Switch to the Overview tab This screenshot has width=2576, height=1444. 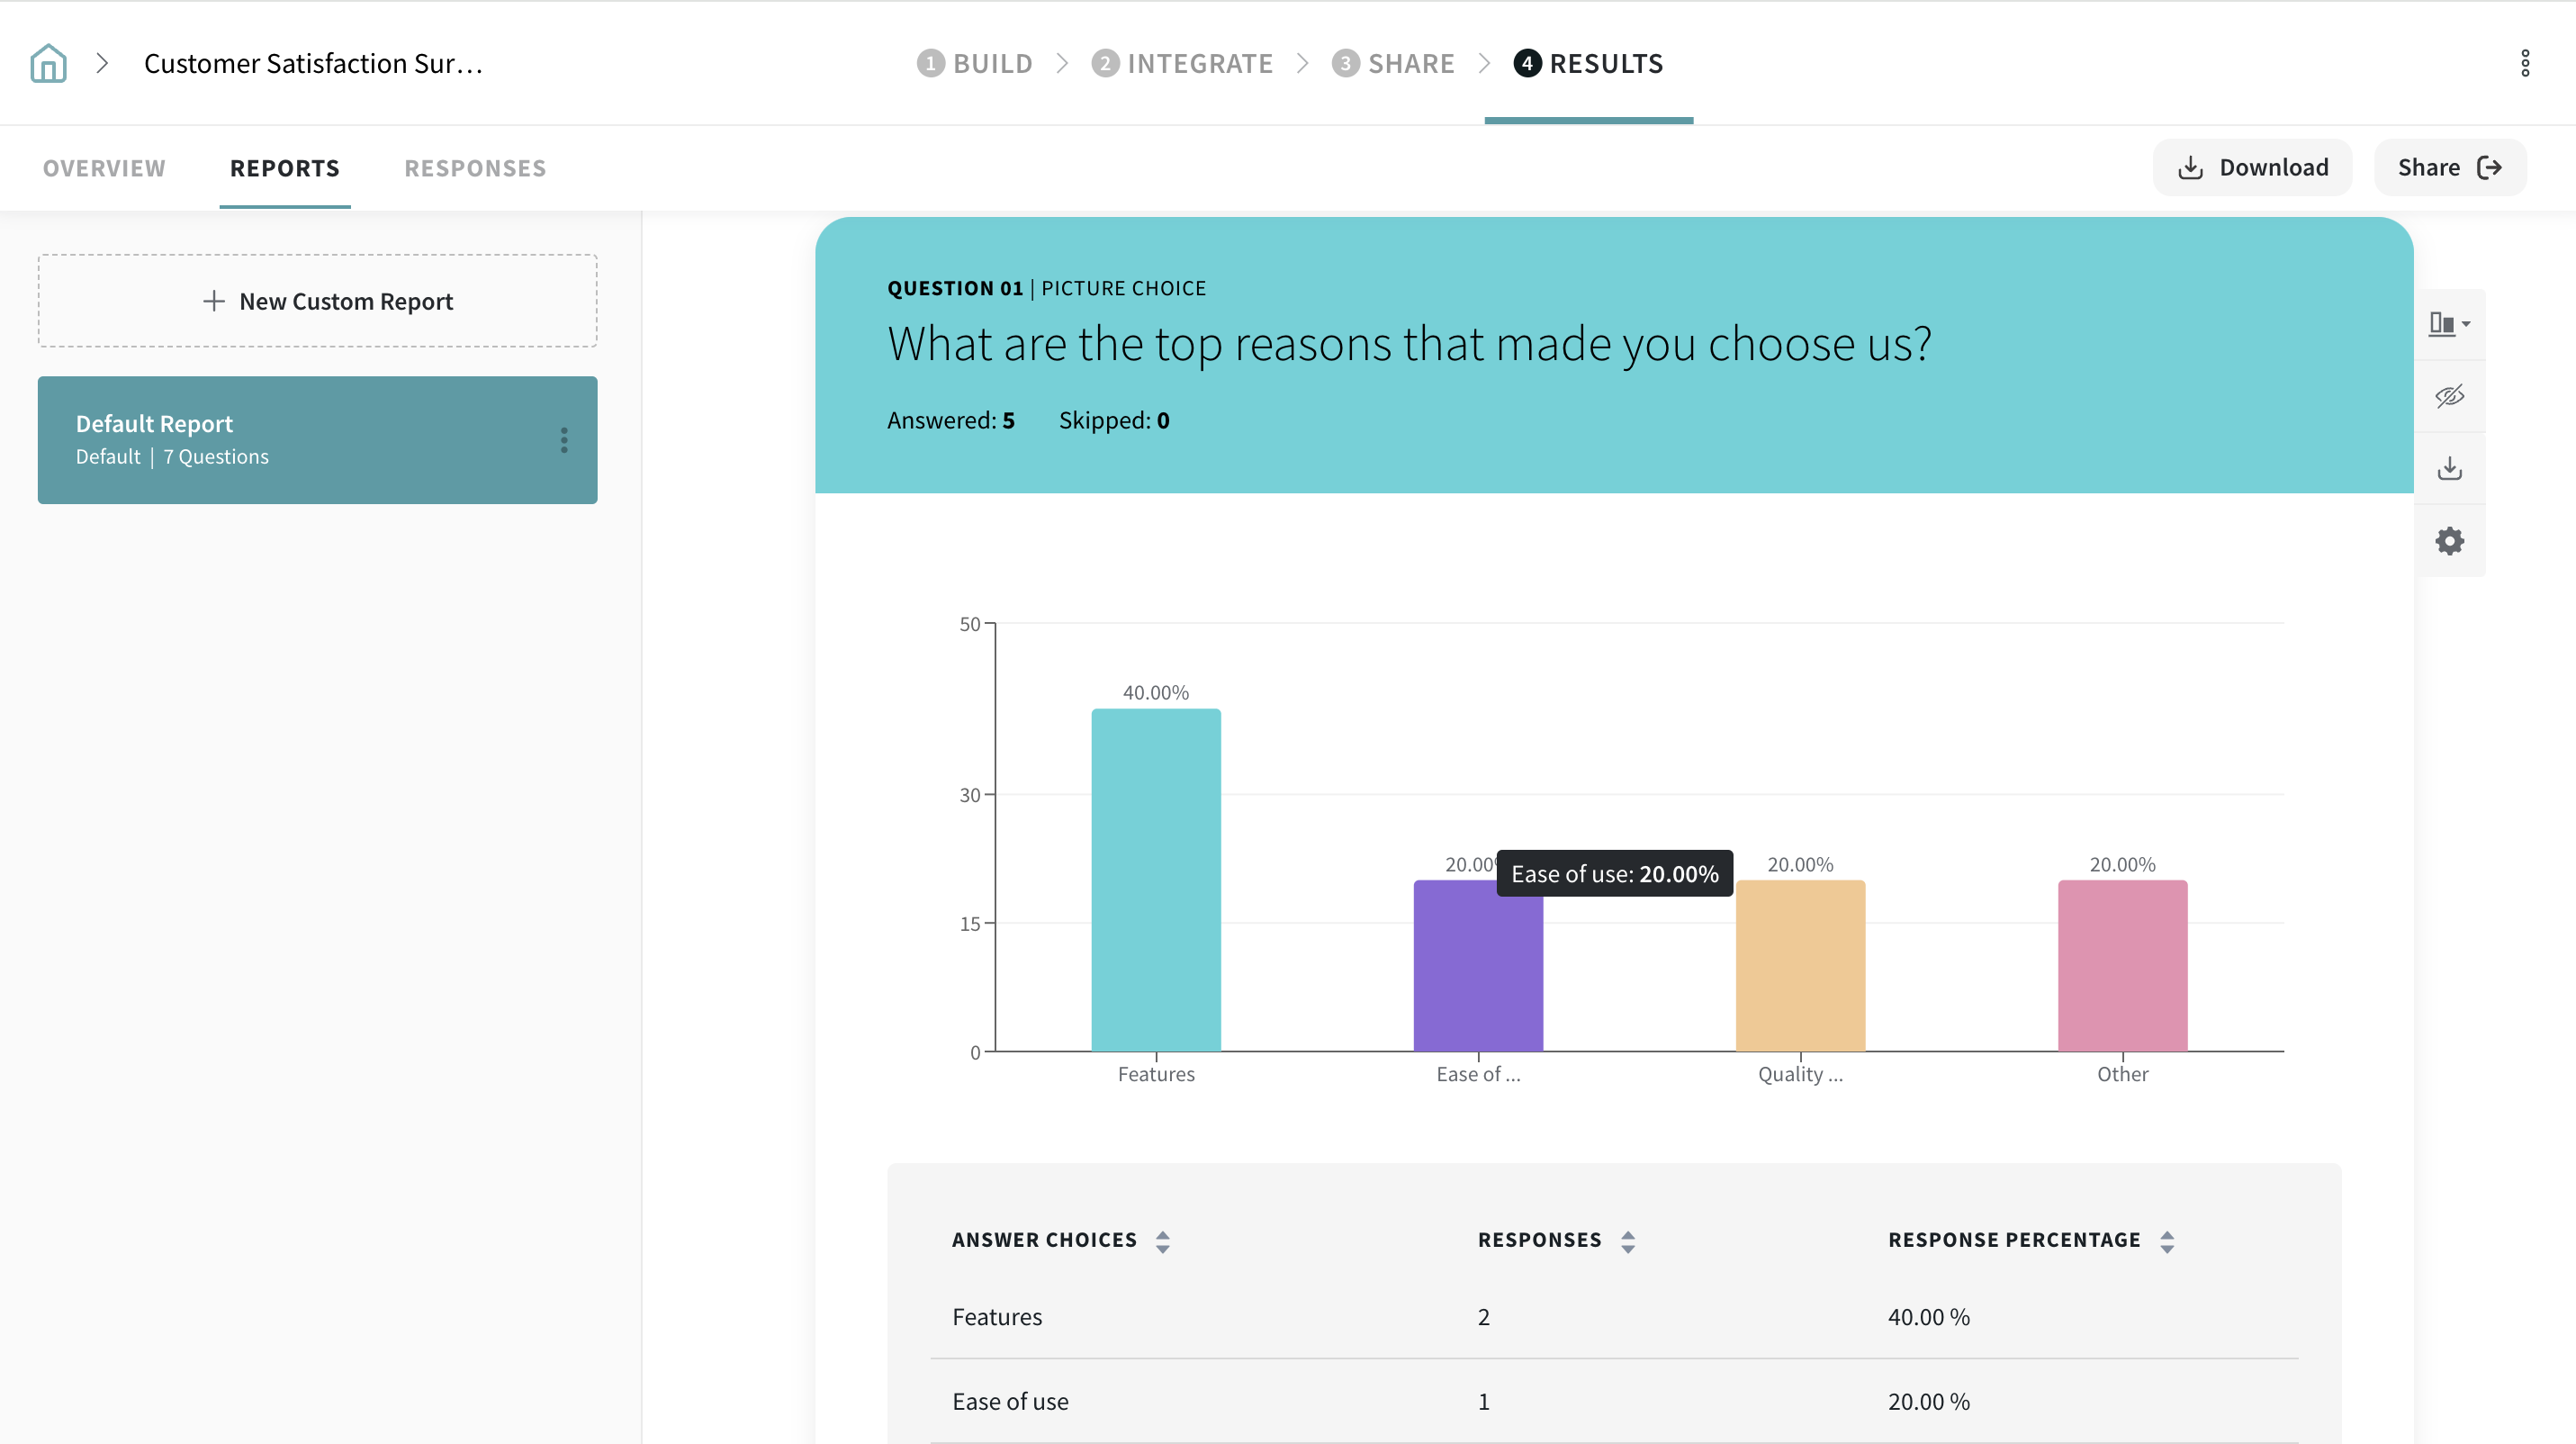[x=104, y=168]
